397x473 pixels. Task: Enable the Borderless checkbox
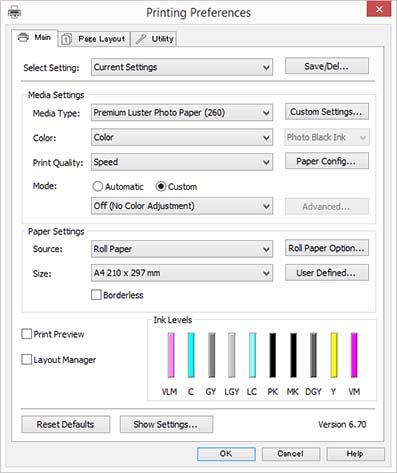click(96, 295)
